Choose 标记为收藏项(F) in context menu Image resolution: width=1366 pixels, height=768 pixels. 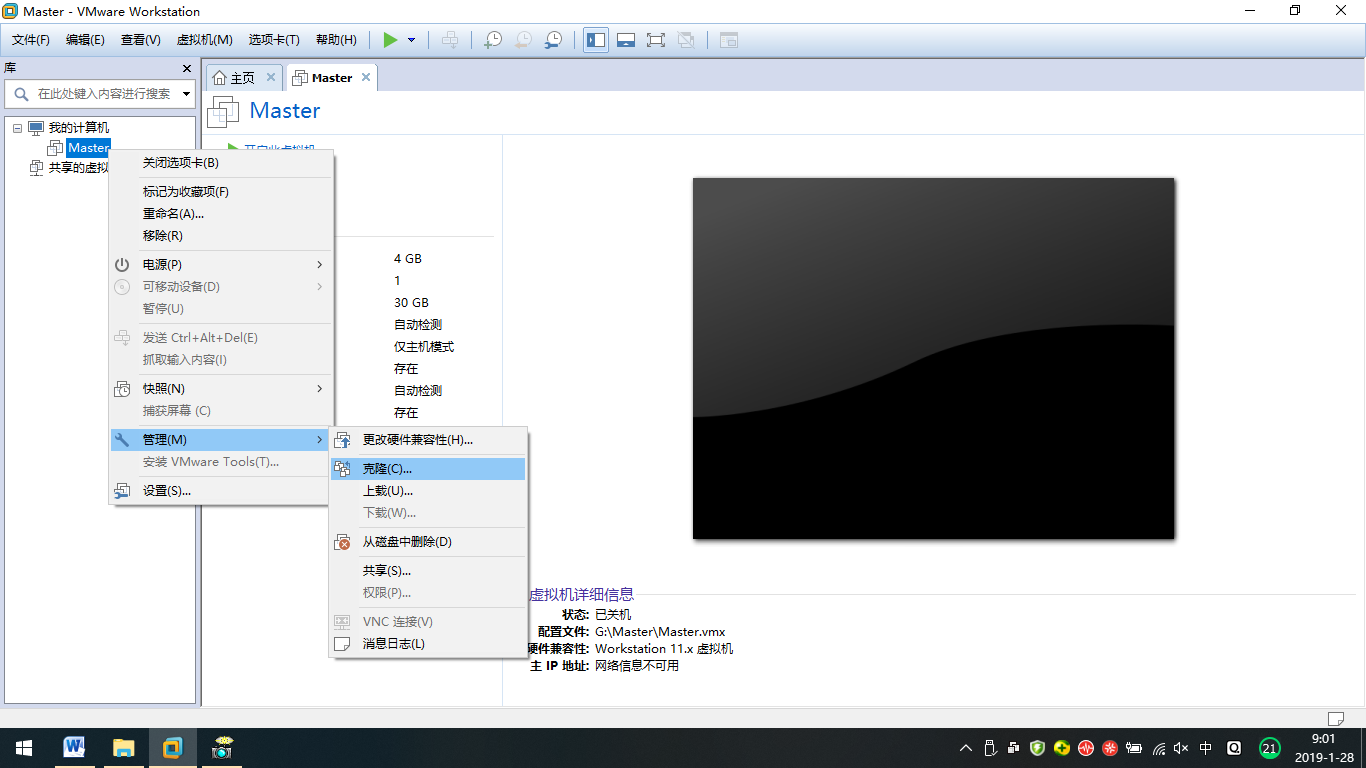[221, 192]
